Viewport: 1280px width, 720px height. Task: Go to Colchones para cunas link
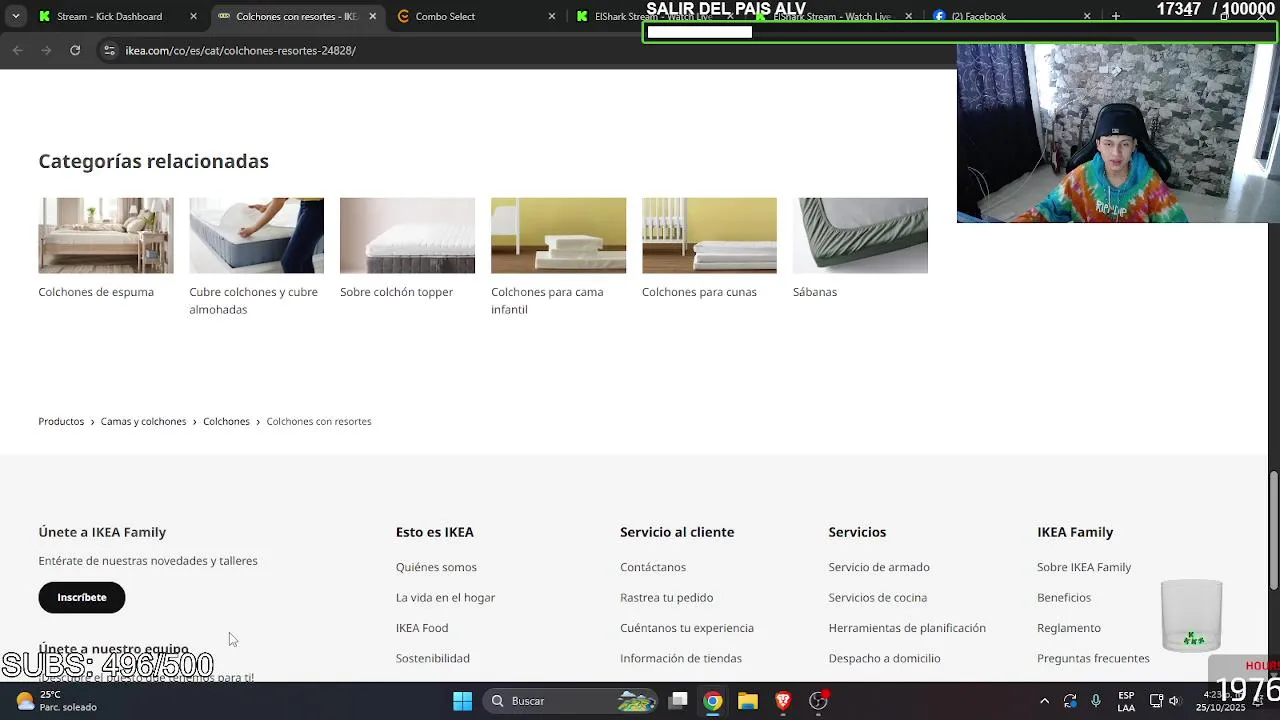click(699, 292)
